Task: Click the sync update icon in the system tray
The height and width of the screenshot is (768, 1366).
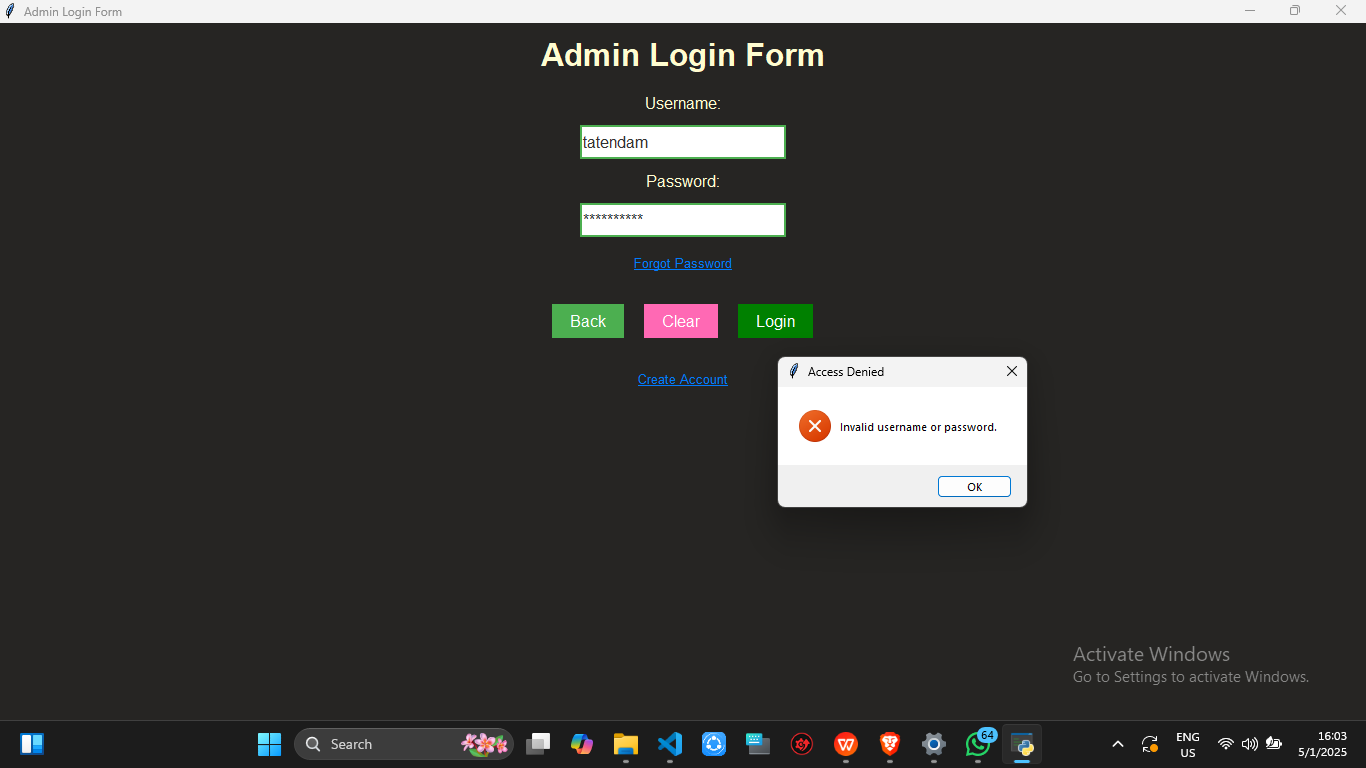Action: (1150, 744)
